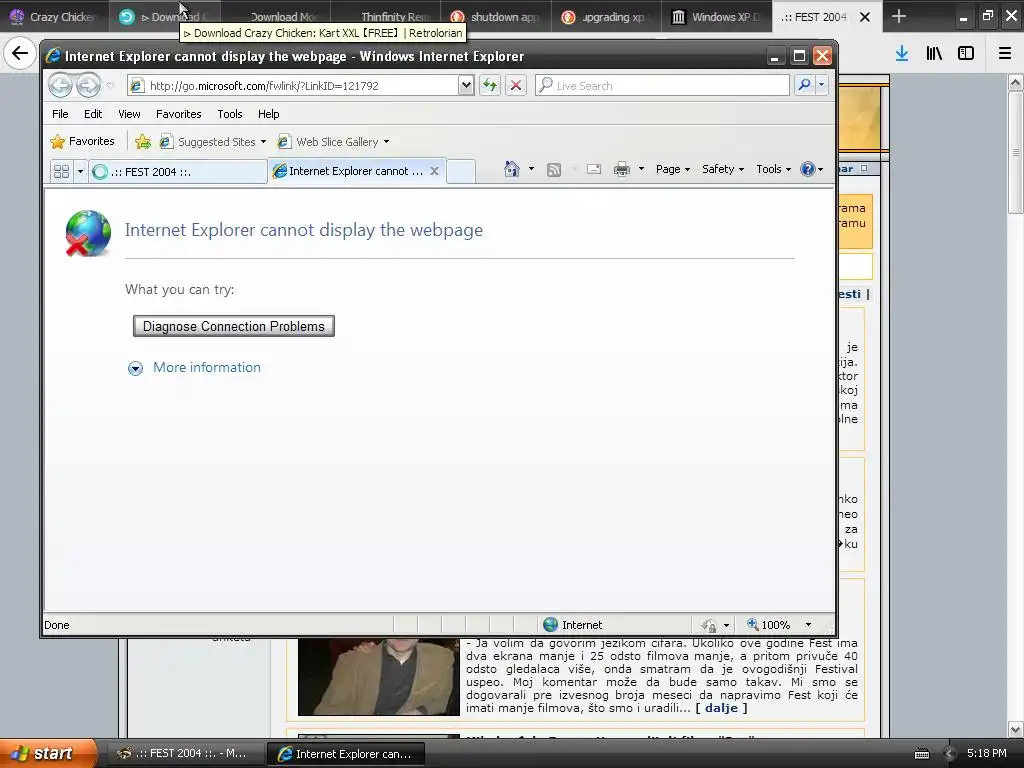The height and width of the screenshot is (768, 1024).
Task: Expand Print options dropdown arrow
Action: (641, 169)
